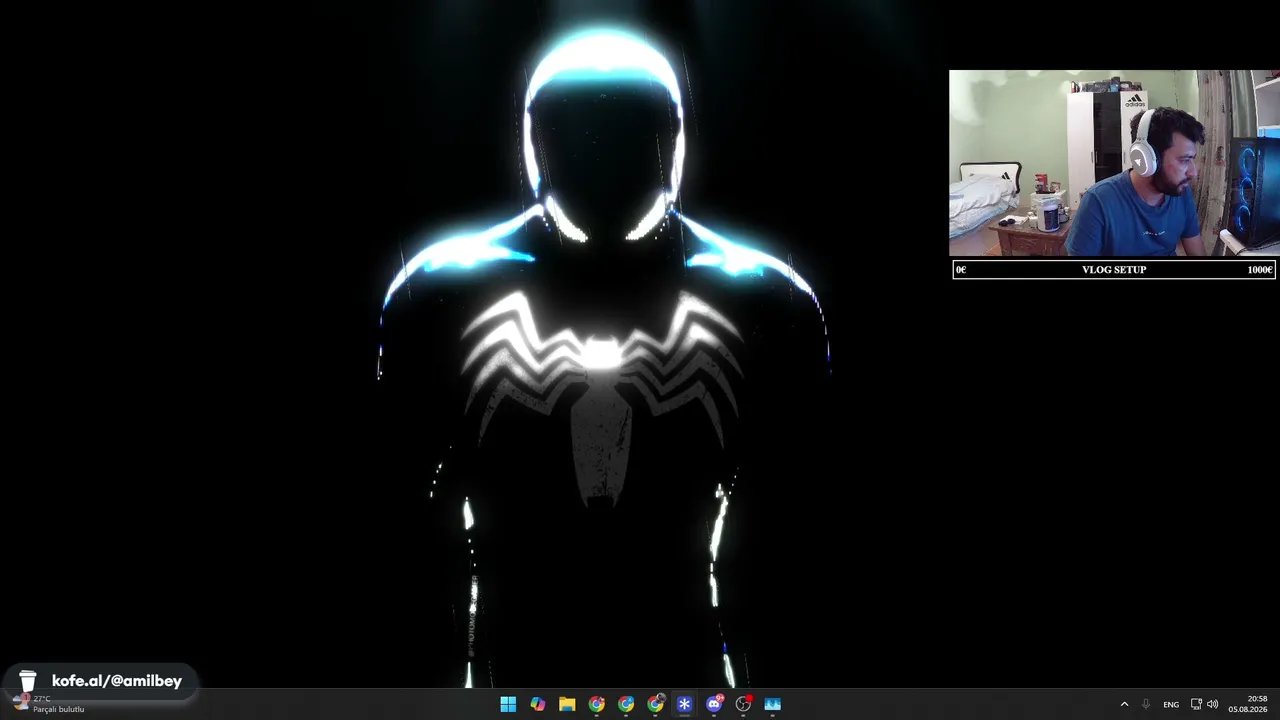
Task: Switch to OBS Studio in the taskbar
Action: pos(743,704)
